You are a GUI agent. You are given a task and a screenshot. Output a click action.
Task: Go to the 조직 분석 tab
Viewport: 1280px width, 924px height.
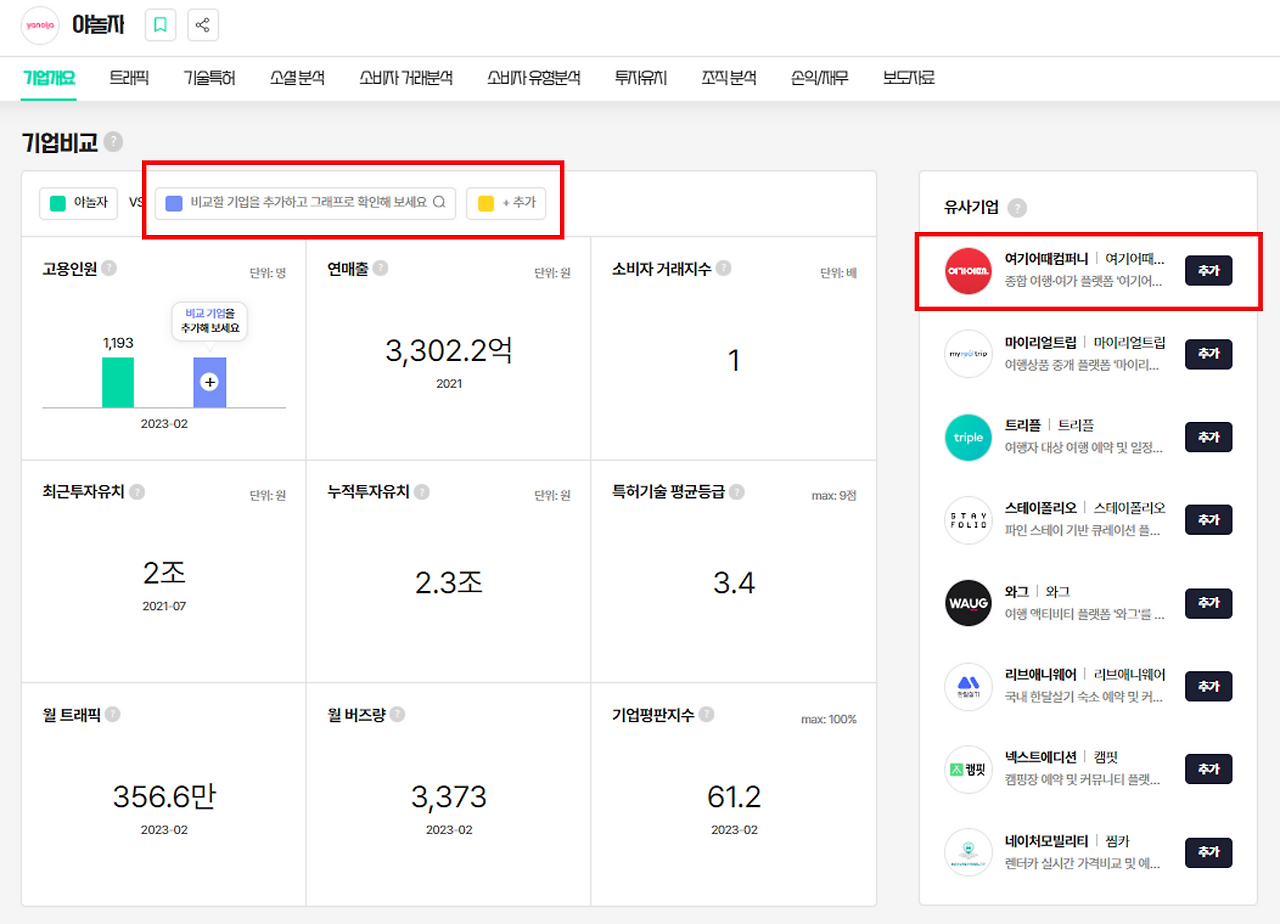729,77
